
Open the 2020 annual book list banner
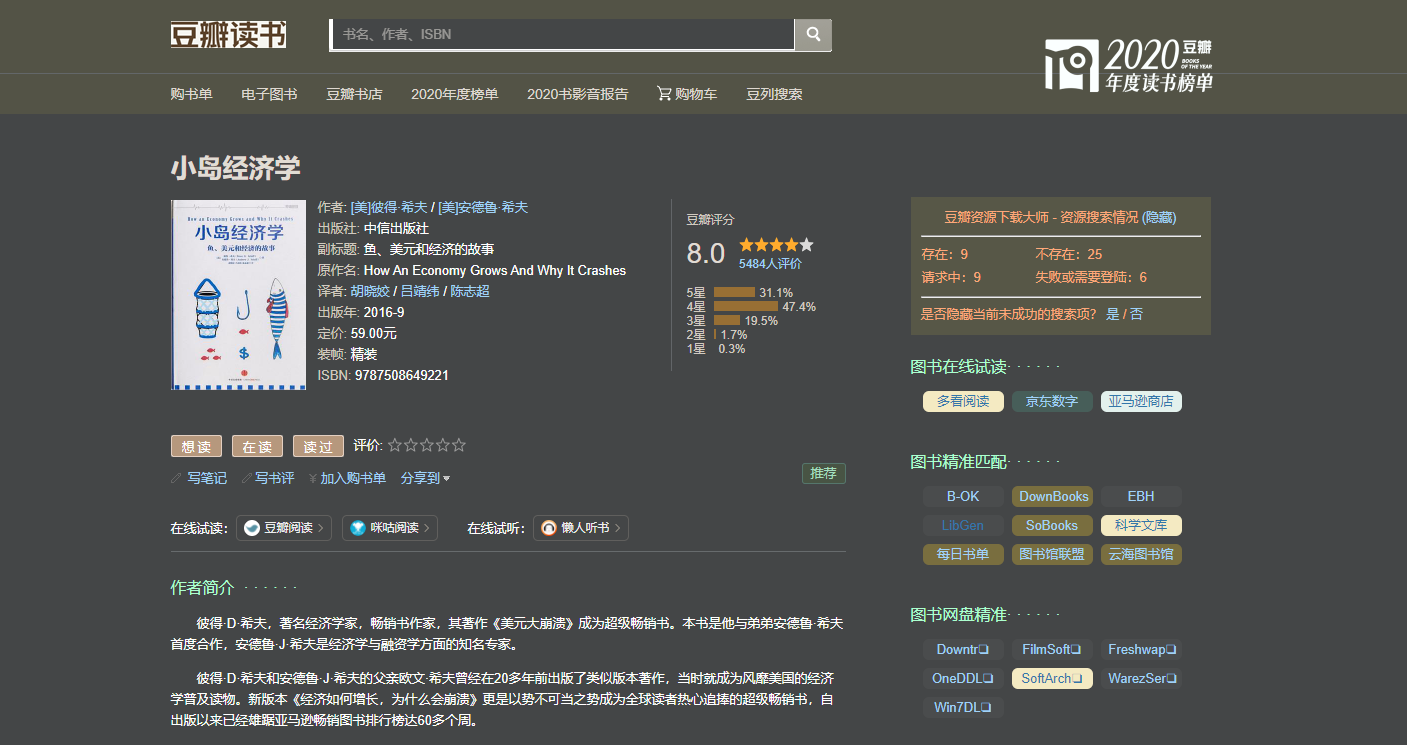[1129, 66]
